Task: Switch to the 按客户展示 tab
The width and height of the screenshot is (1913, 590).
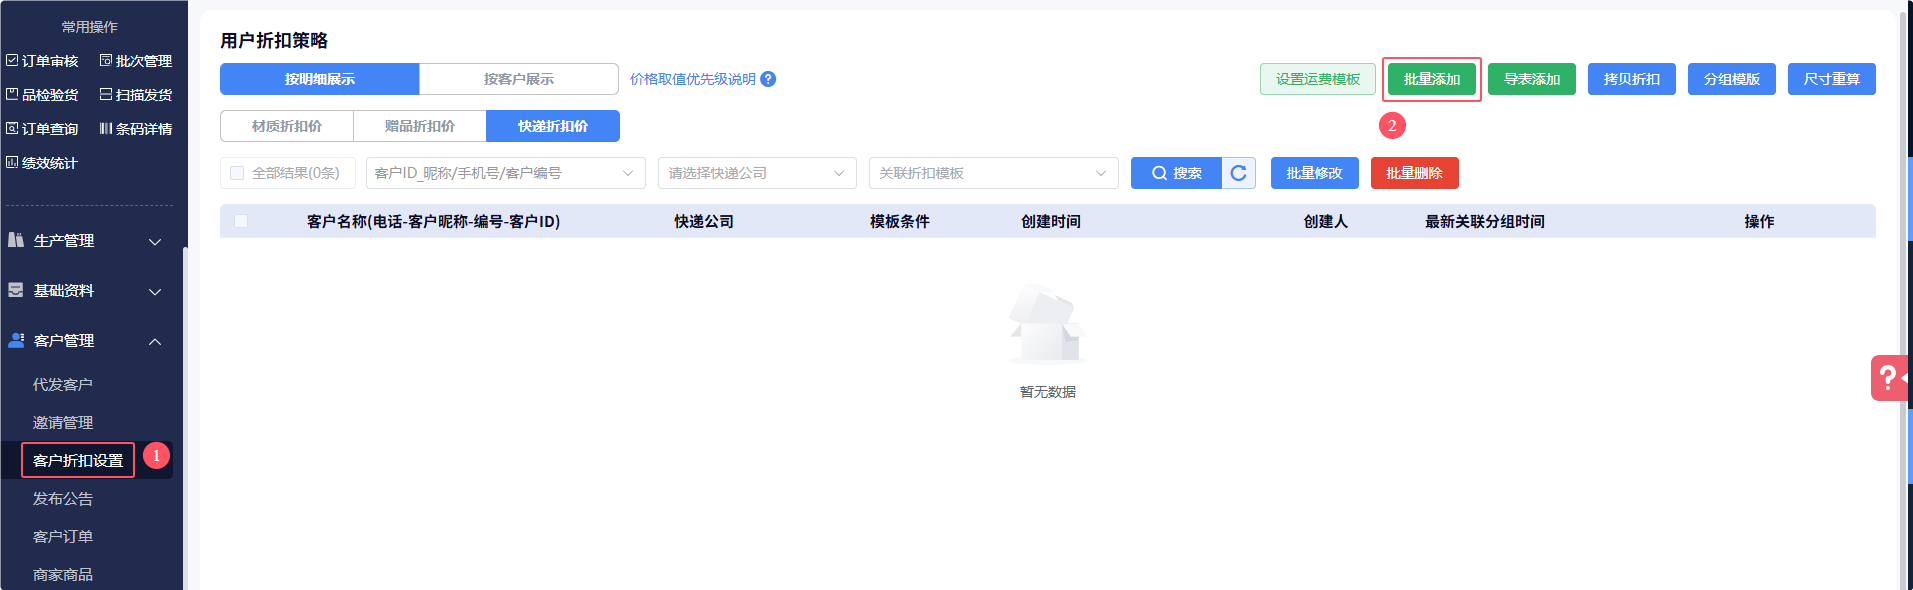Action: (518, 79)
